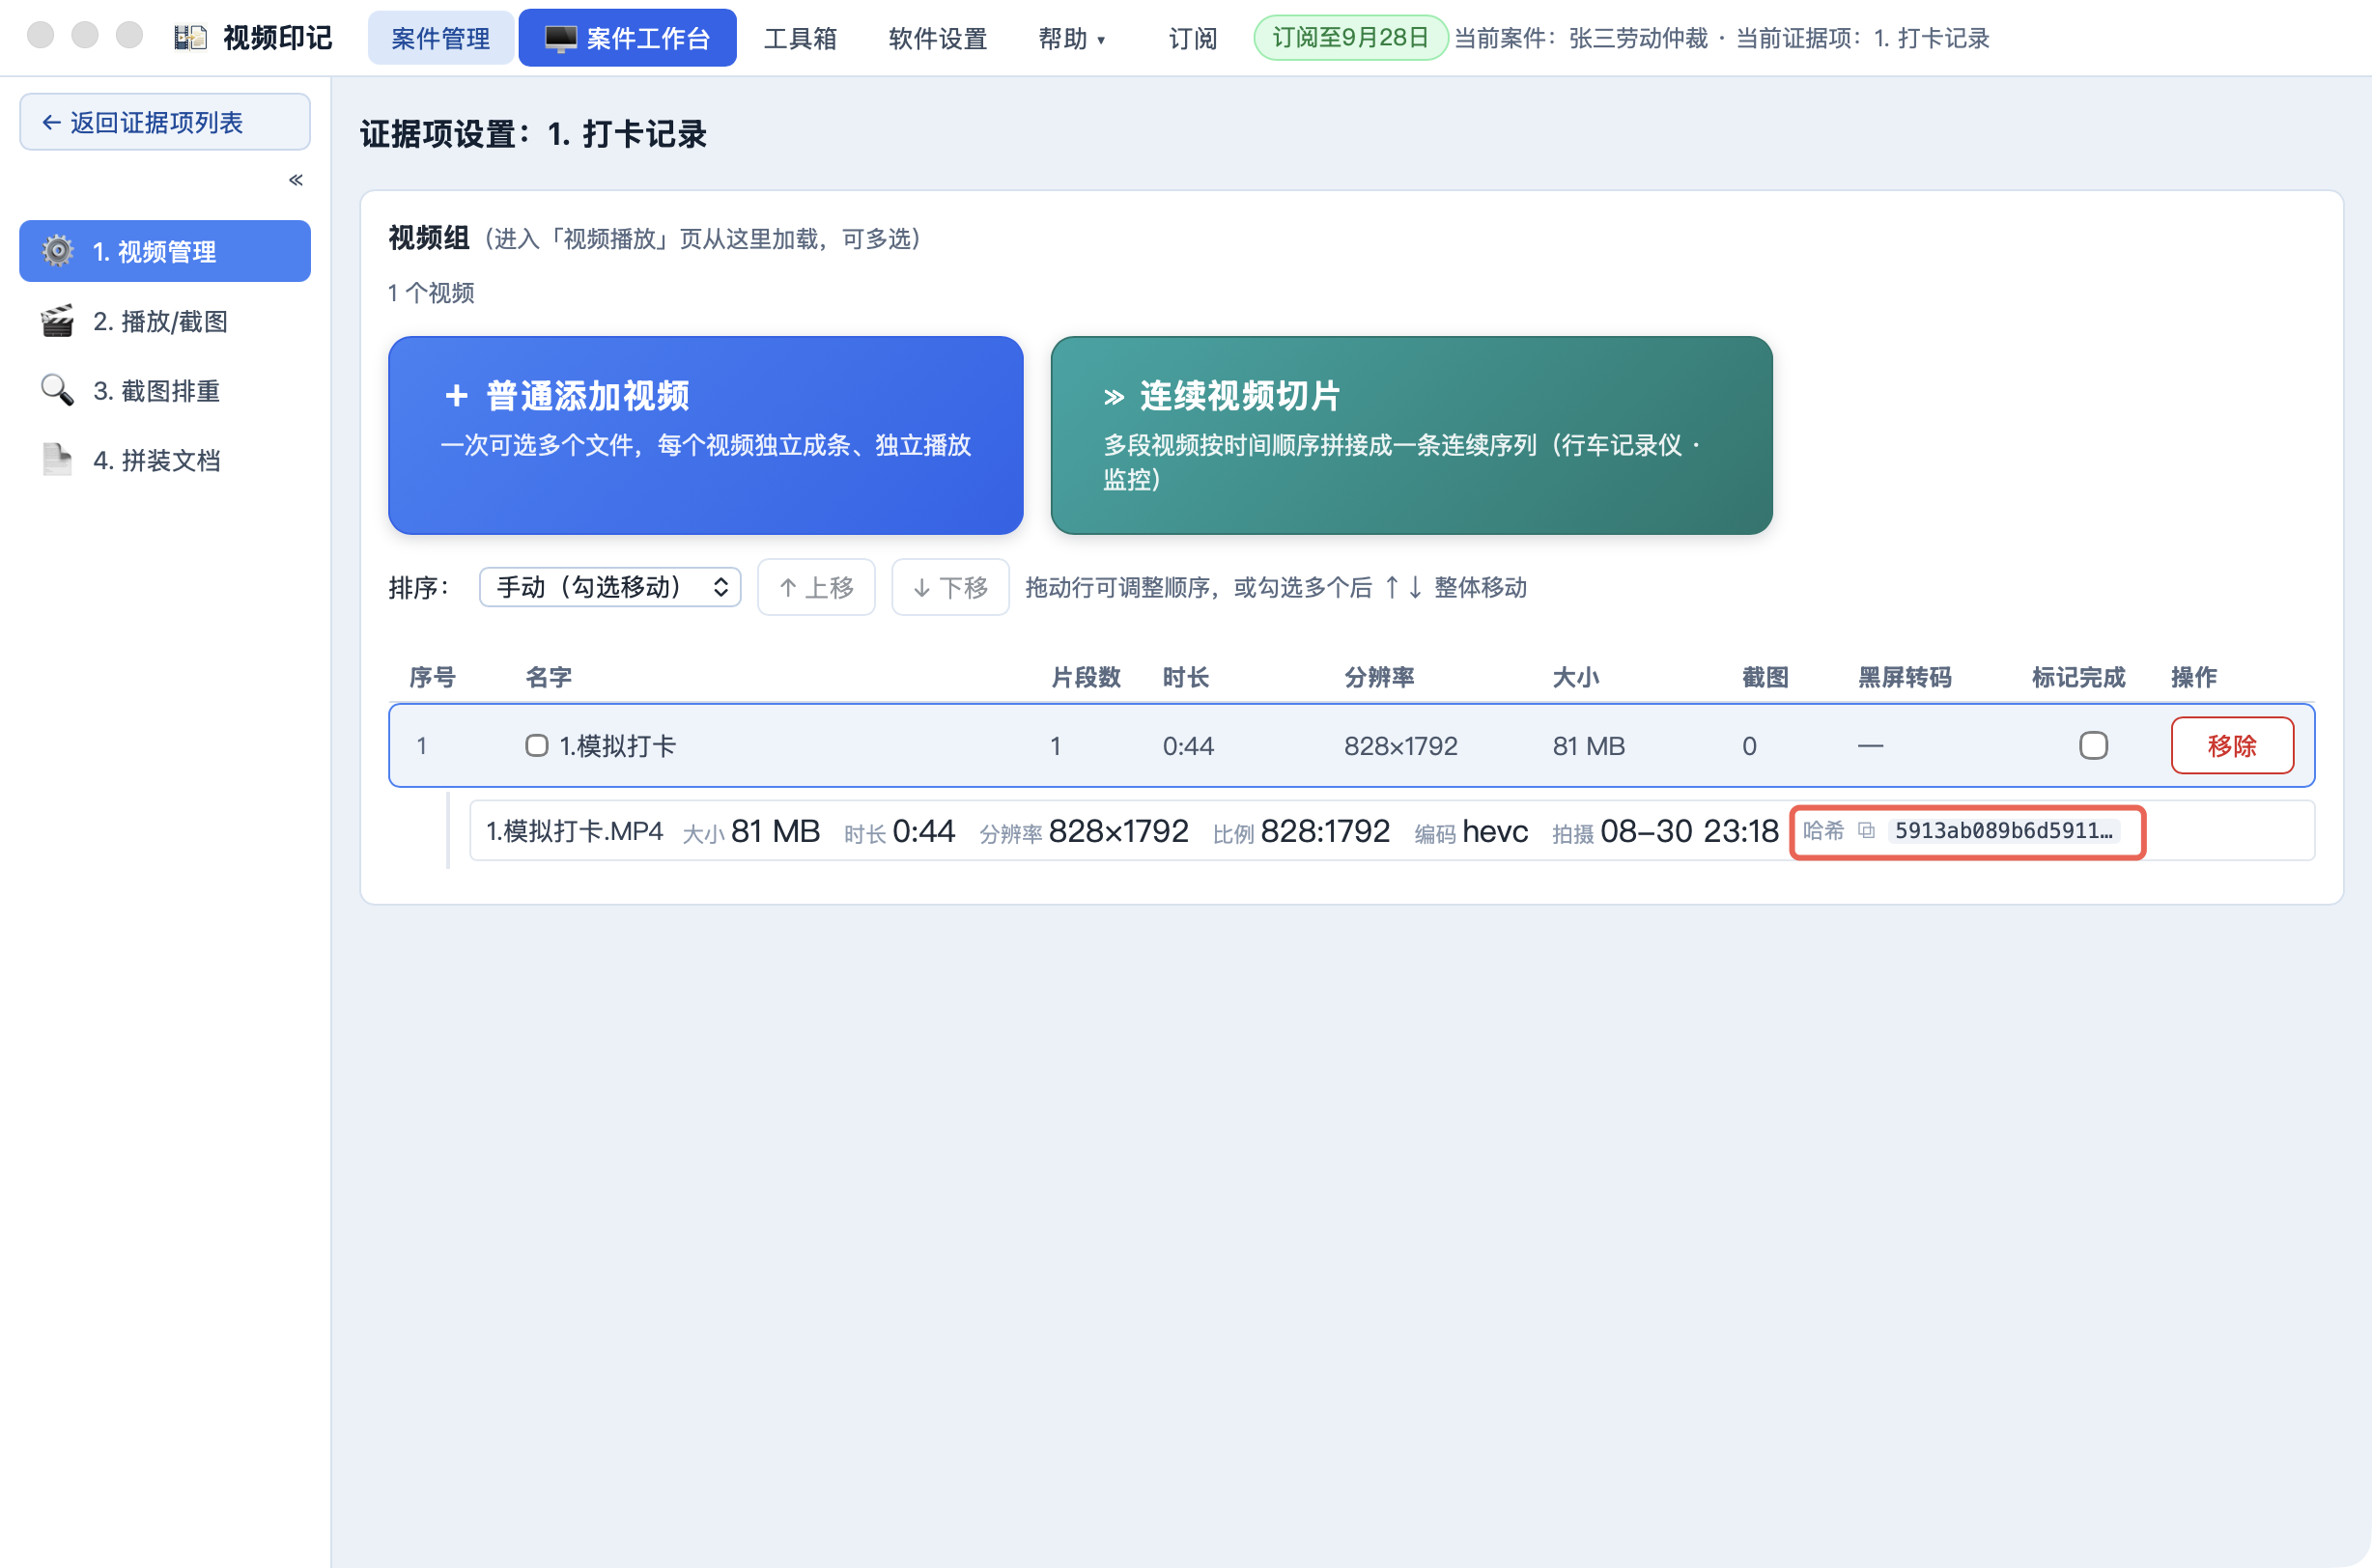The height and width of the screenshot is (1568, 2372).
Task: Click the document icon beside 拼装文档
Action: 58,460
